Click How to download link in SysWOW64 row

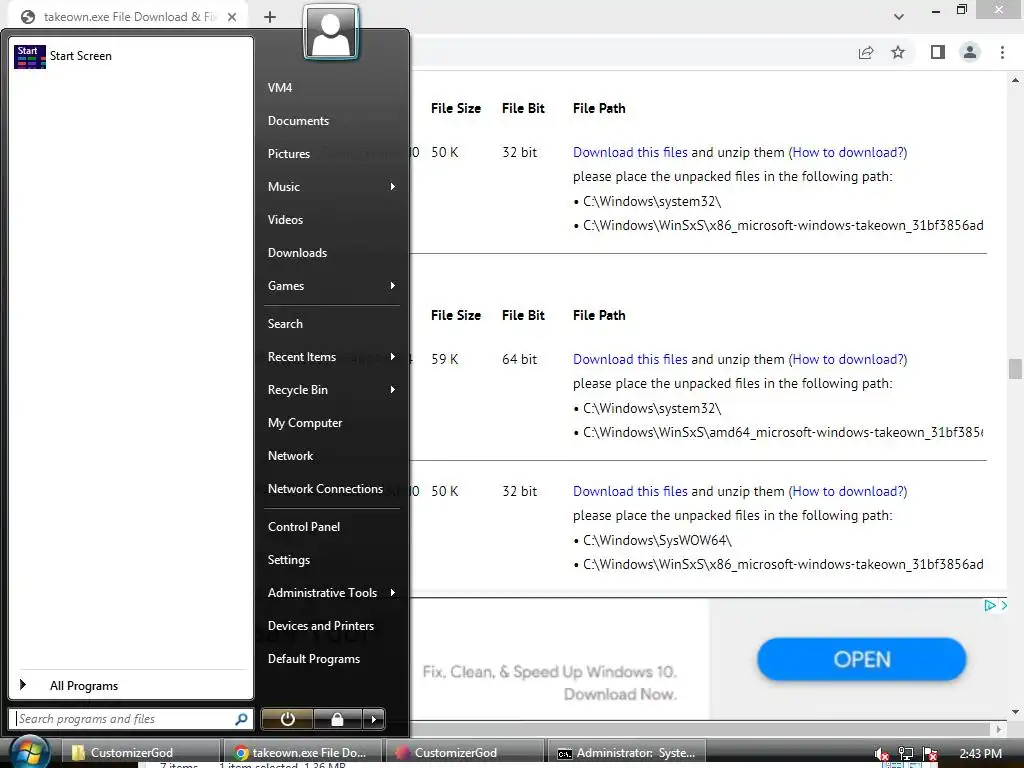click(848, 491)
